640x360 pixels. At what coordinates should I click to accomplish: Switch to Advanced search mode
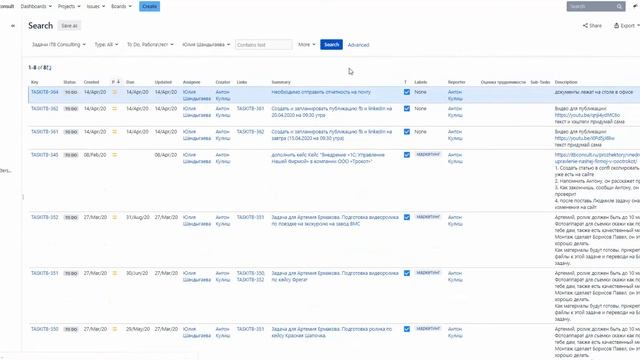tap(358, 45)
